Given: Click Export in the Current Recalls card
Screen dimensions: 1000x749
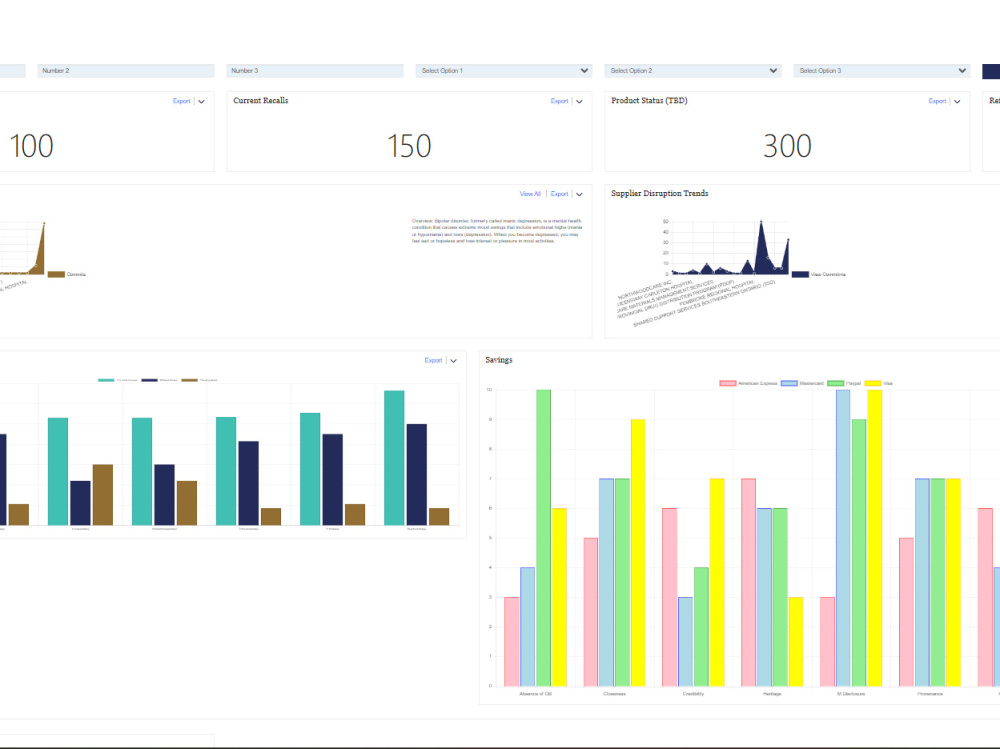Looking at the screenshot, I should pos(559,101).
